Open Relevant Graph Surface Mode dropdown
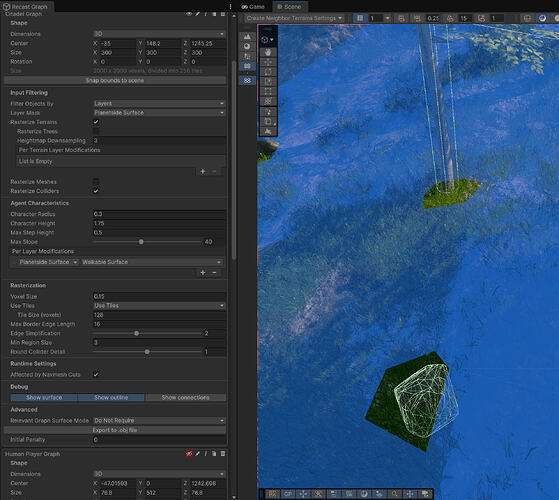The width and height of the screenshot is (559, 500). point(159,421)
